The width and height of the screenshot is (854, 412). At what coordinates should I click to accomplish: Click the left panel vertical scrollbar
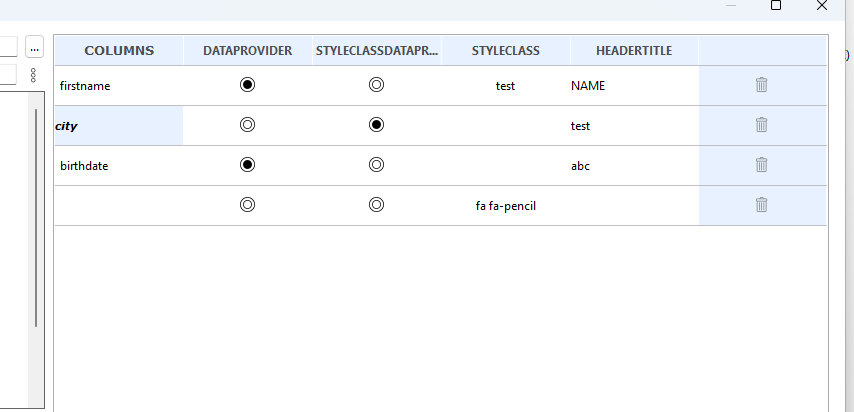tap(36, 218)
